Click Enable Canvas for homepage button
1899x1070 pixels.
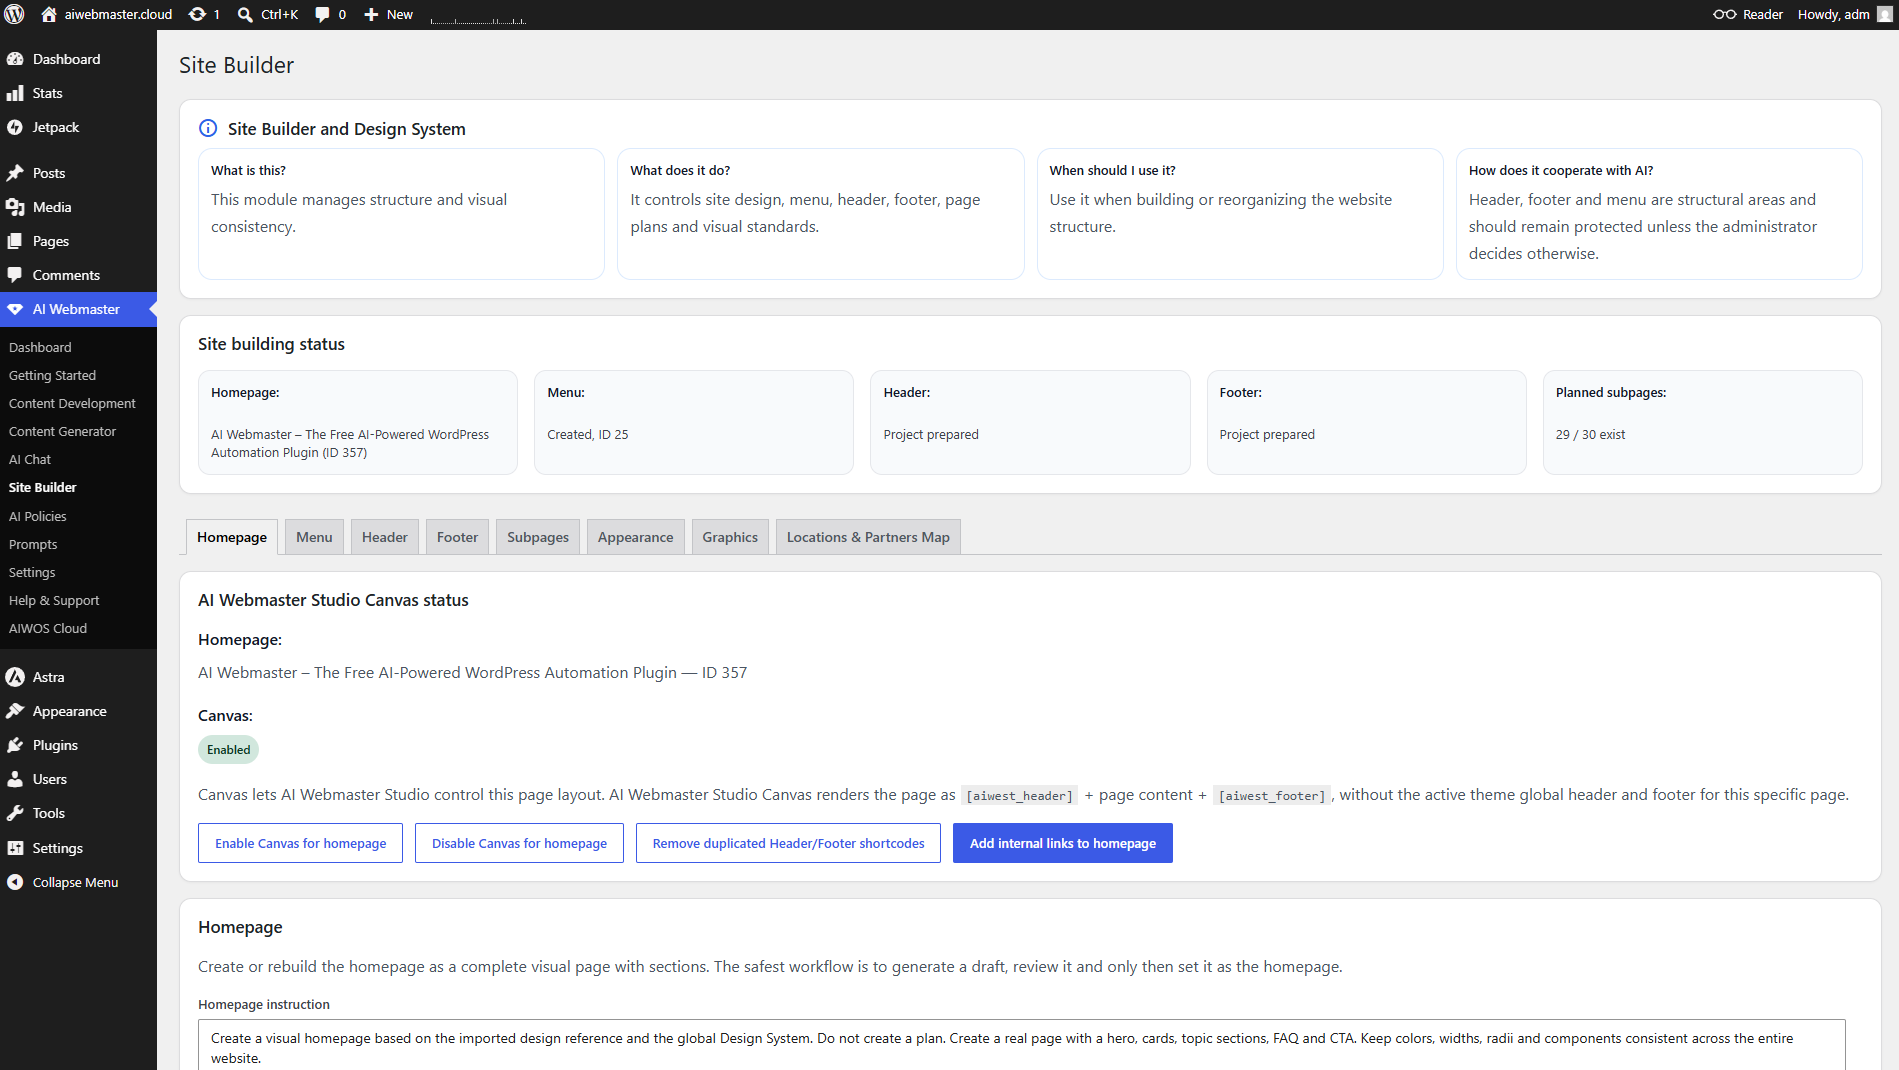(300, 843)
